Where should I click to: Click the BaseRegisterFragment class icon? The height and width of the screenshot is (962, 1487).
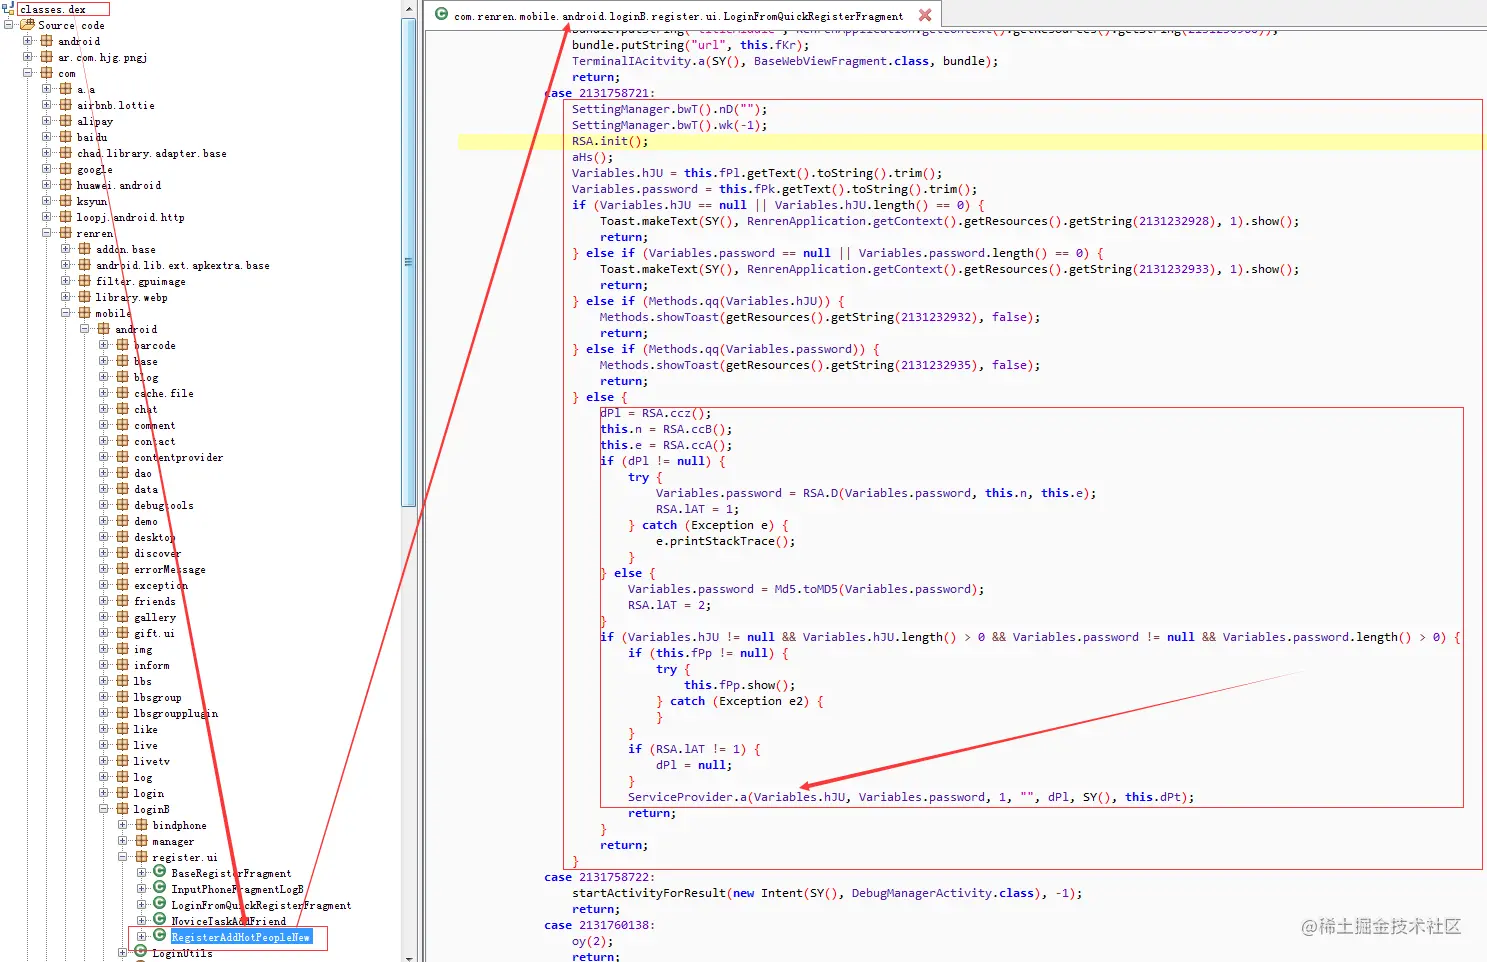tap(160, 872)
